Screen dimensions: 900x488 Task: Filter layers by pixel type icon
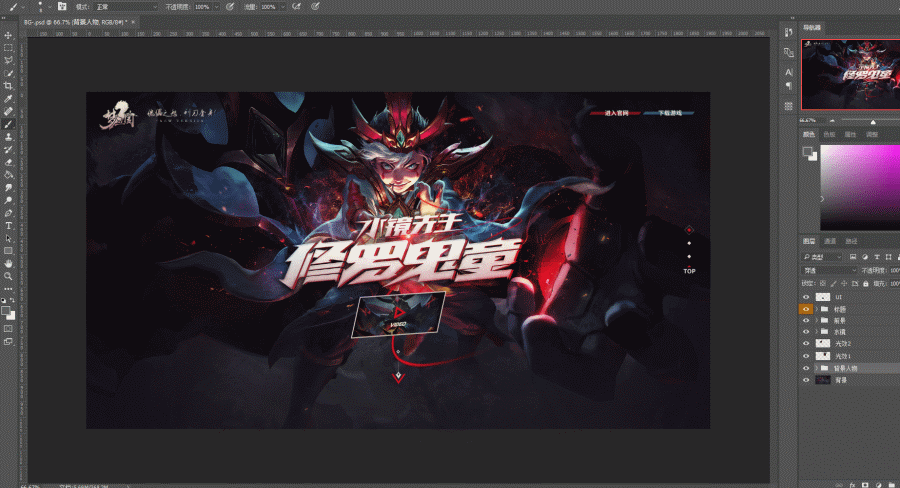pos(853,257)
